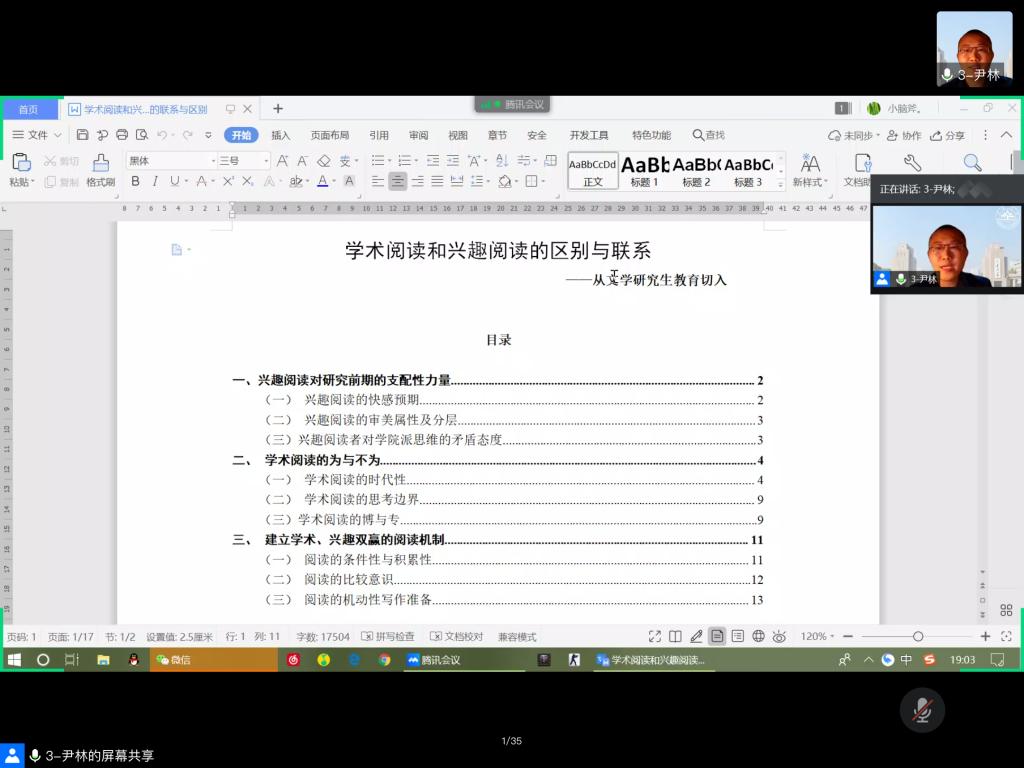
Task: Expand the font color dropdown arrow
Action: pos(334,181)
